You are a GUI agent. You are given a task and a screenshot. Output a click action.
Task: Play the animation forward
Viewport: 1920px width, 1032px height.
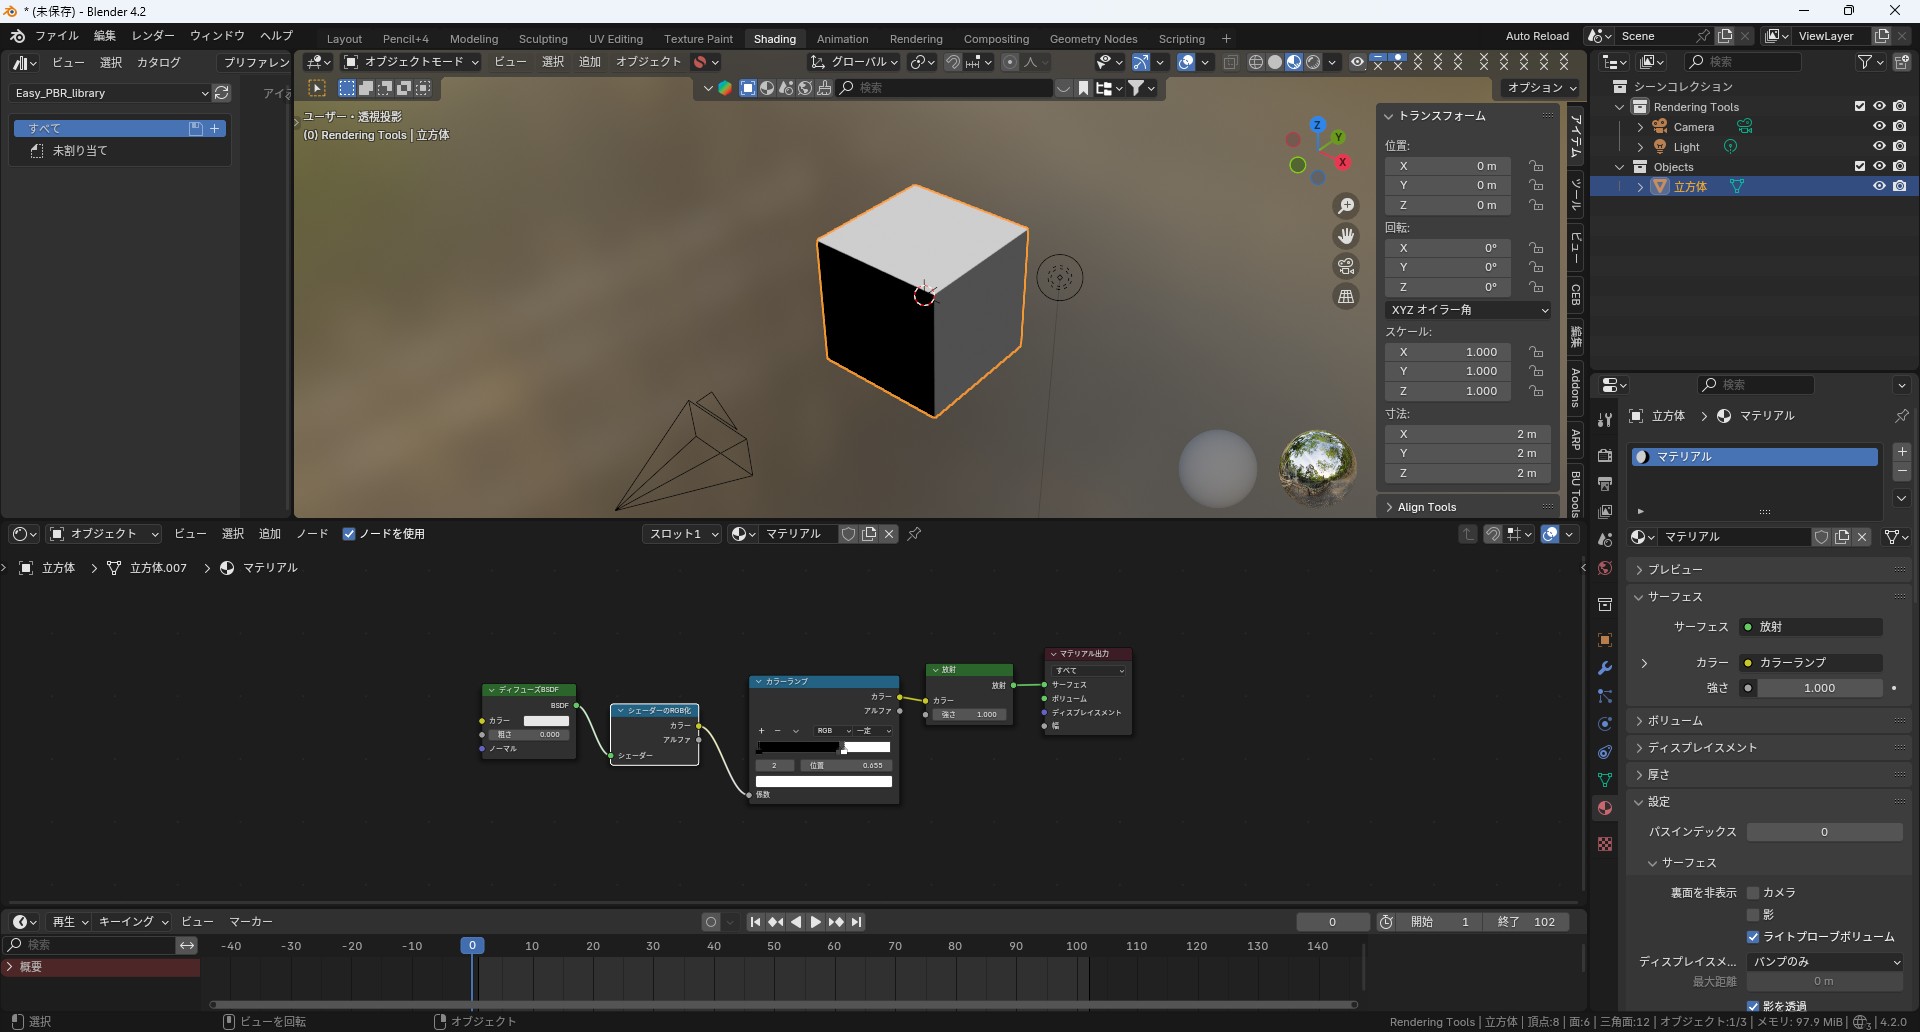(x=816, y=922)
